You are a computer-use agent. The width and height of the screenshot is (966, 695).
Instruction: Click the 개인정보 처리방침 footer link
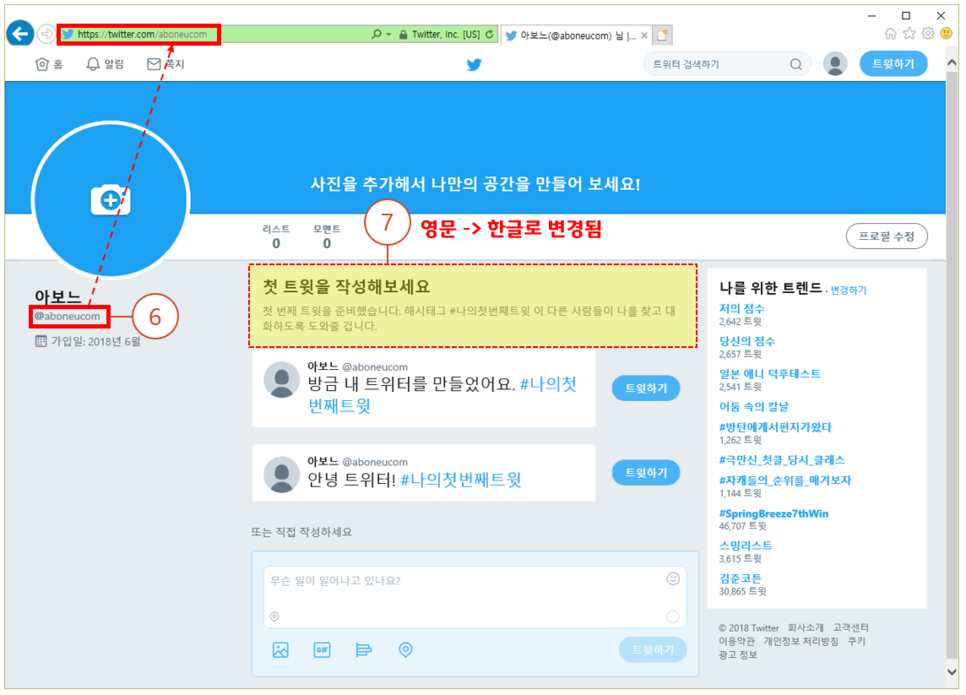tap(801, 641)
